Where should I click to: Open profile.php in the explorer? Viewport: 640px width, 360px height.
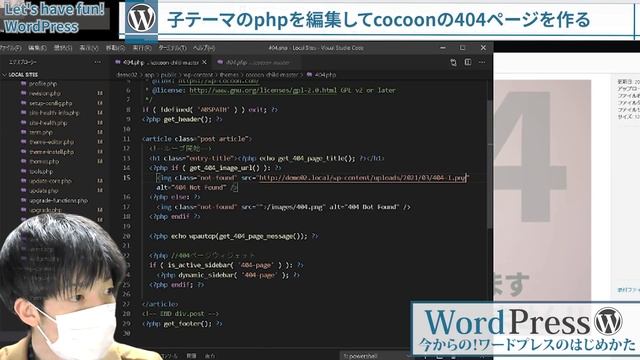pyautogui.click(x=42, y=84)
